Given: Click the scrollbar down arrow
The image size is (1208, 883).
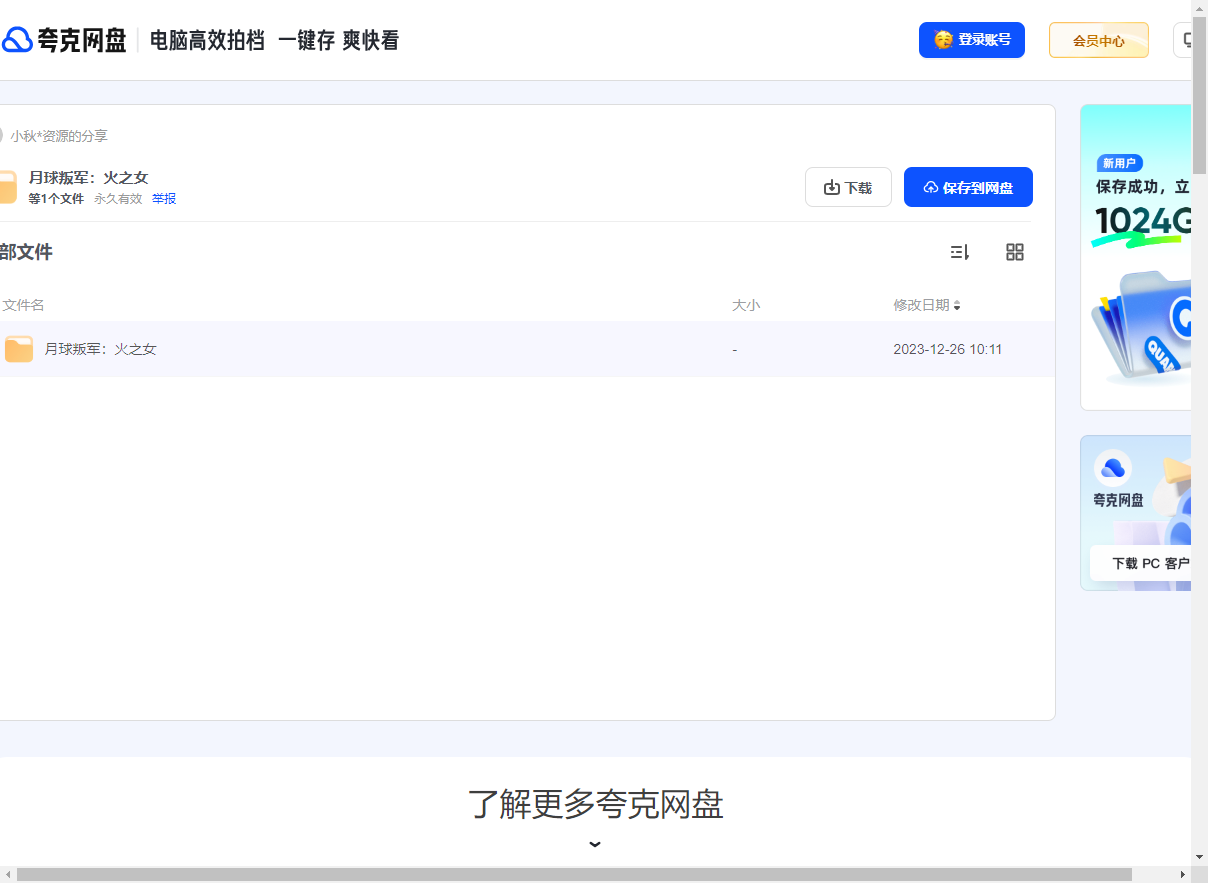Looking at the screenshot, I should tap(1199, 857).
